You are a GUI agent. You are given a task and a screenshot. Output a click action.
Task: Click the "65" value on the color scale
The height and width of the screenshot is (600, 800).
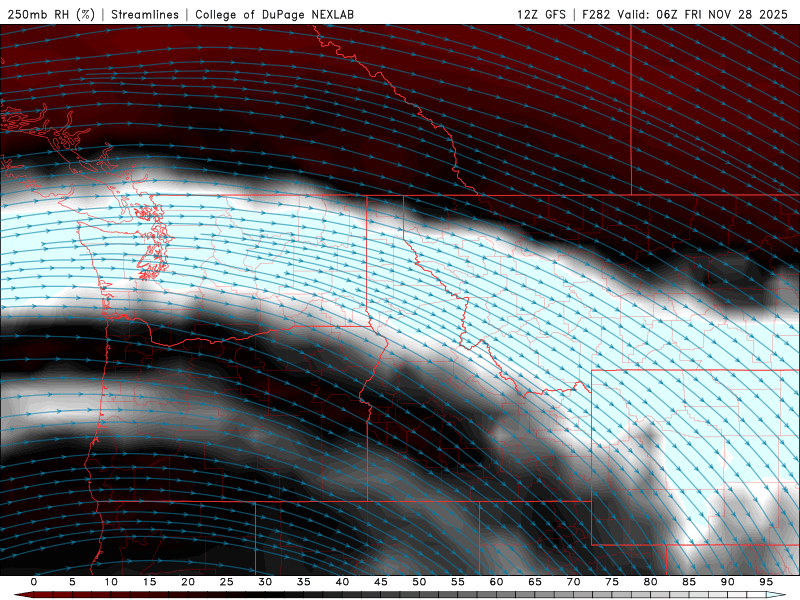coord(535,582)
